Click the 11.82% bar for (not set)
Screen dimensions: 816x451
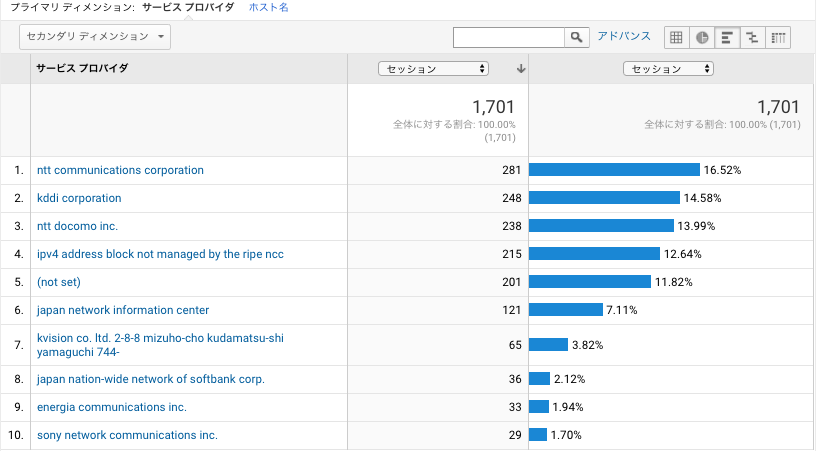tap(590, 282)
